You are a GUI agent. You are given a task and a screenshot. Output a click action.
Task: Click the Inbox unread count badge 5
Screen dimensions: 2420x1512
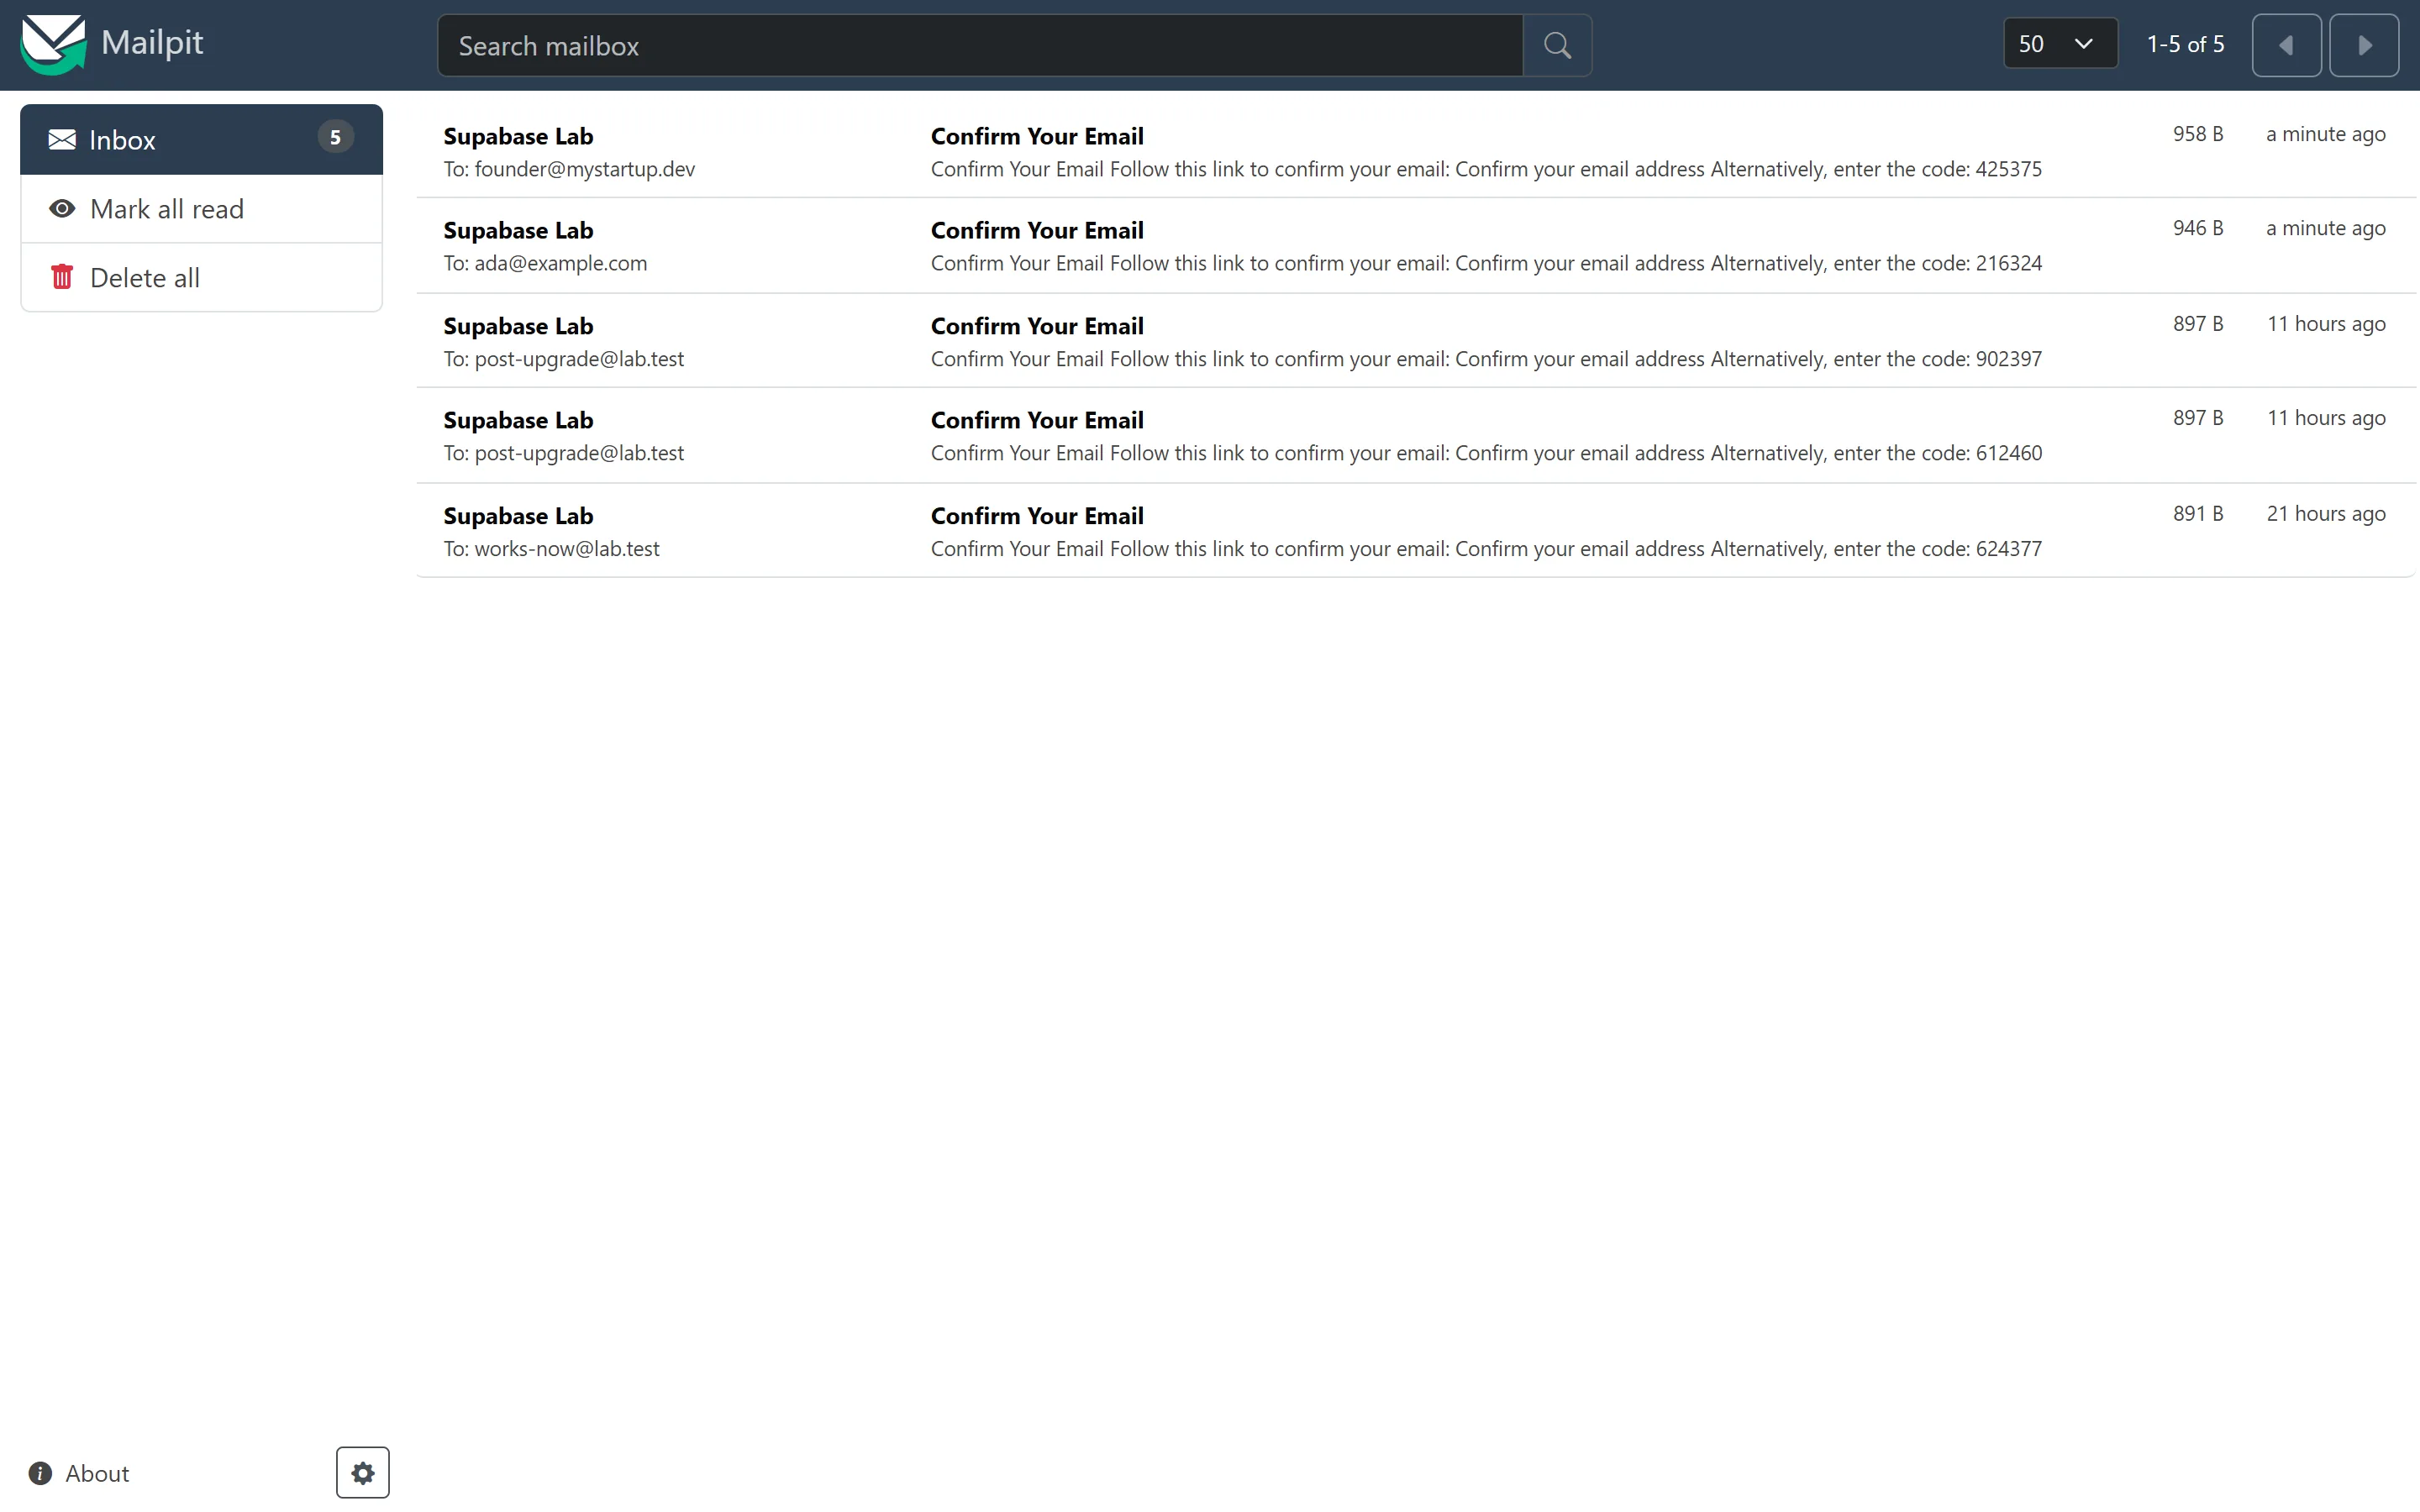(335, 137)
